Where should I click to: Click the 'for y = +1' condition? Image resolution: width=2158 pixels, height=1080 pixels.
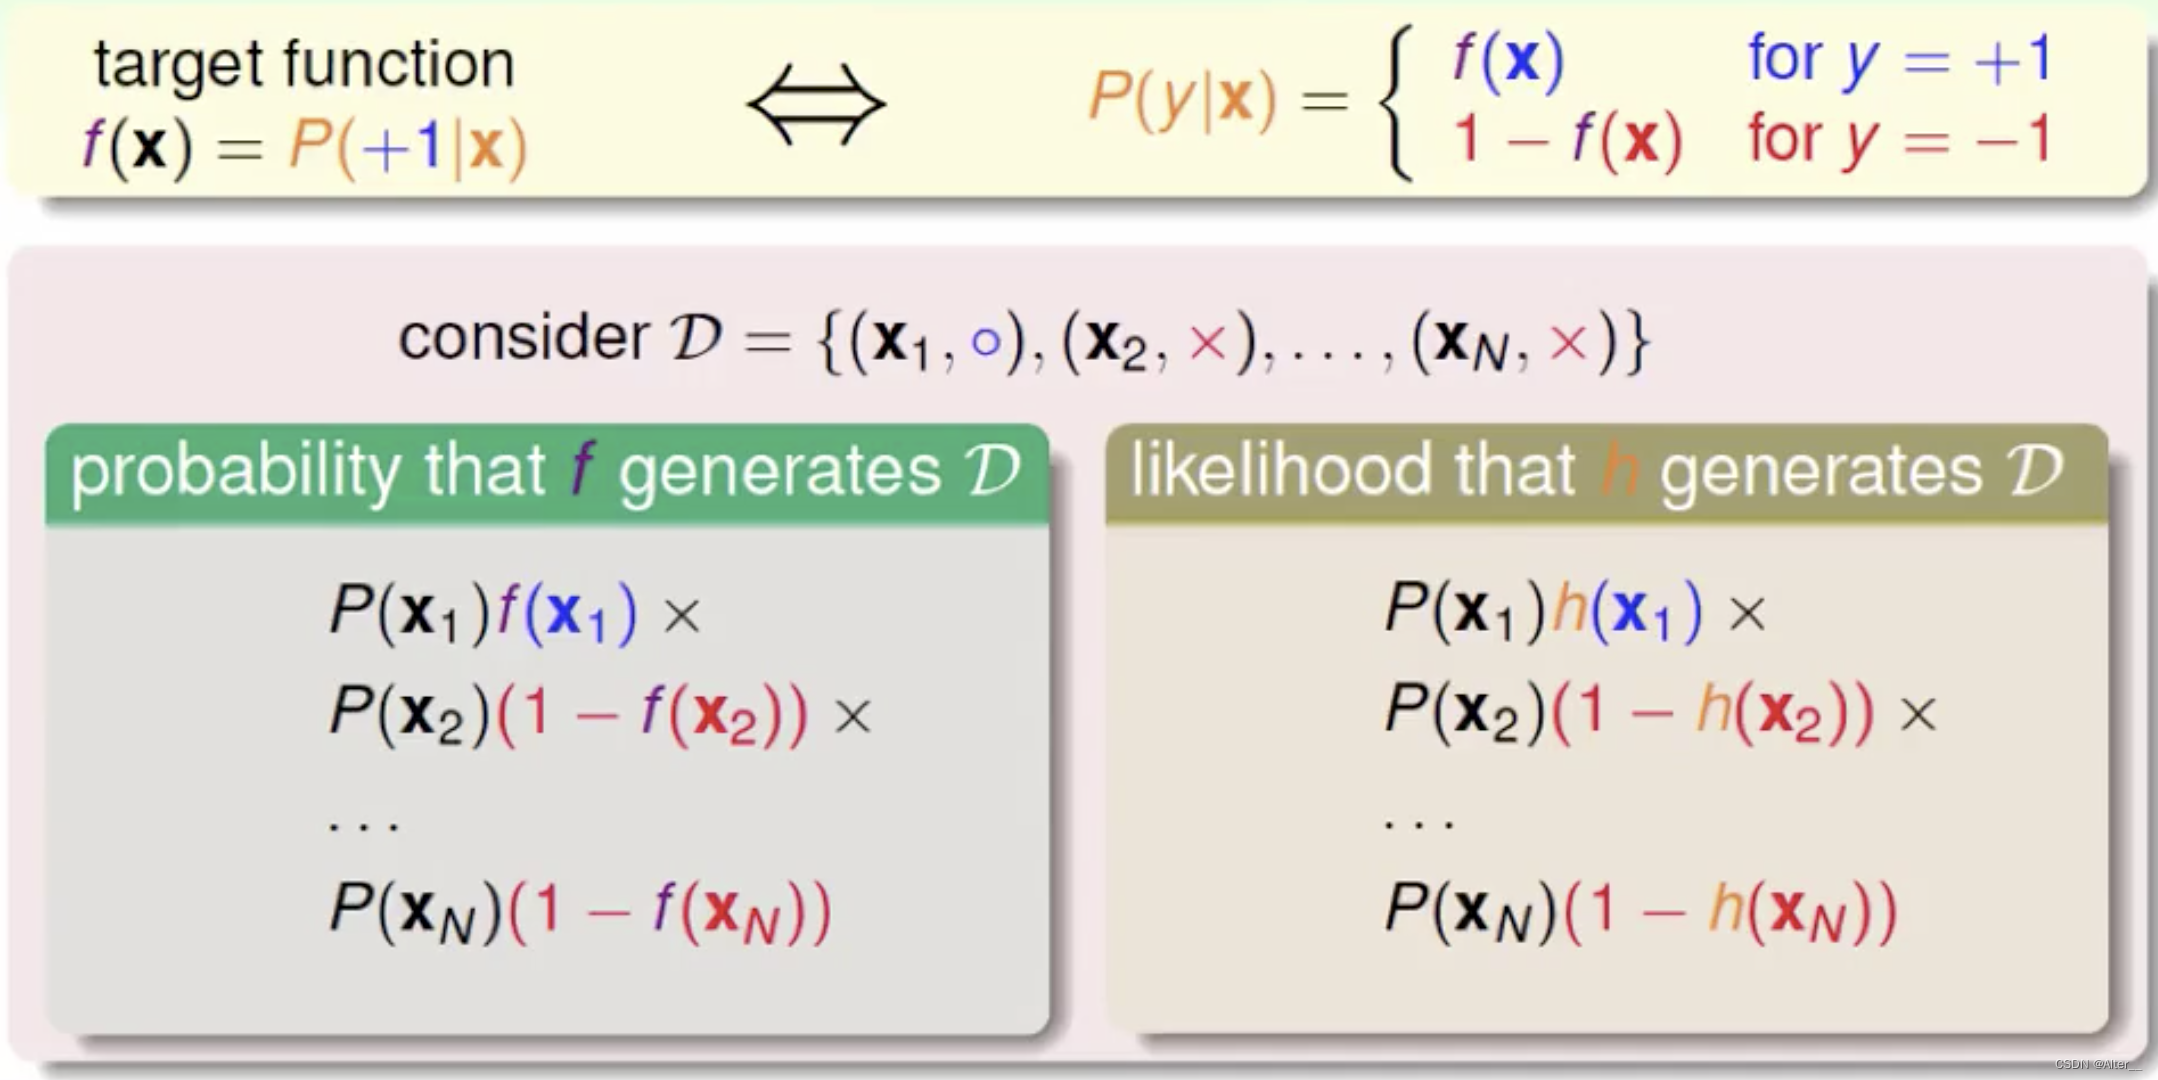coord(1899,60)
